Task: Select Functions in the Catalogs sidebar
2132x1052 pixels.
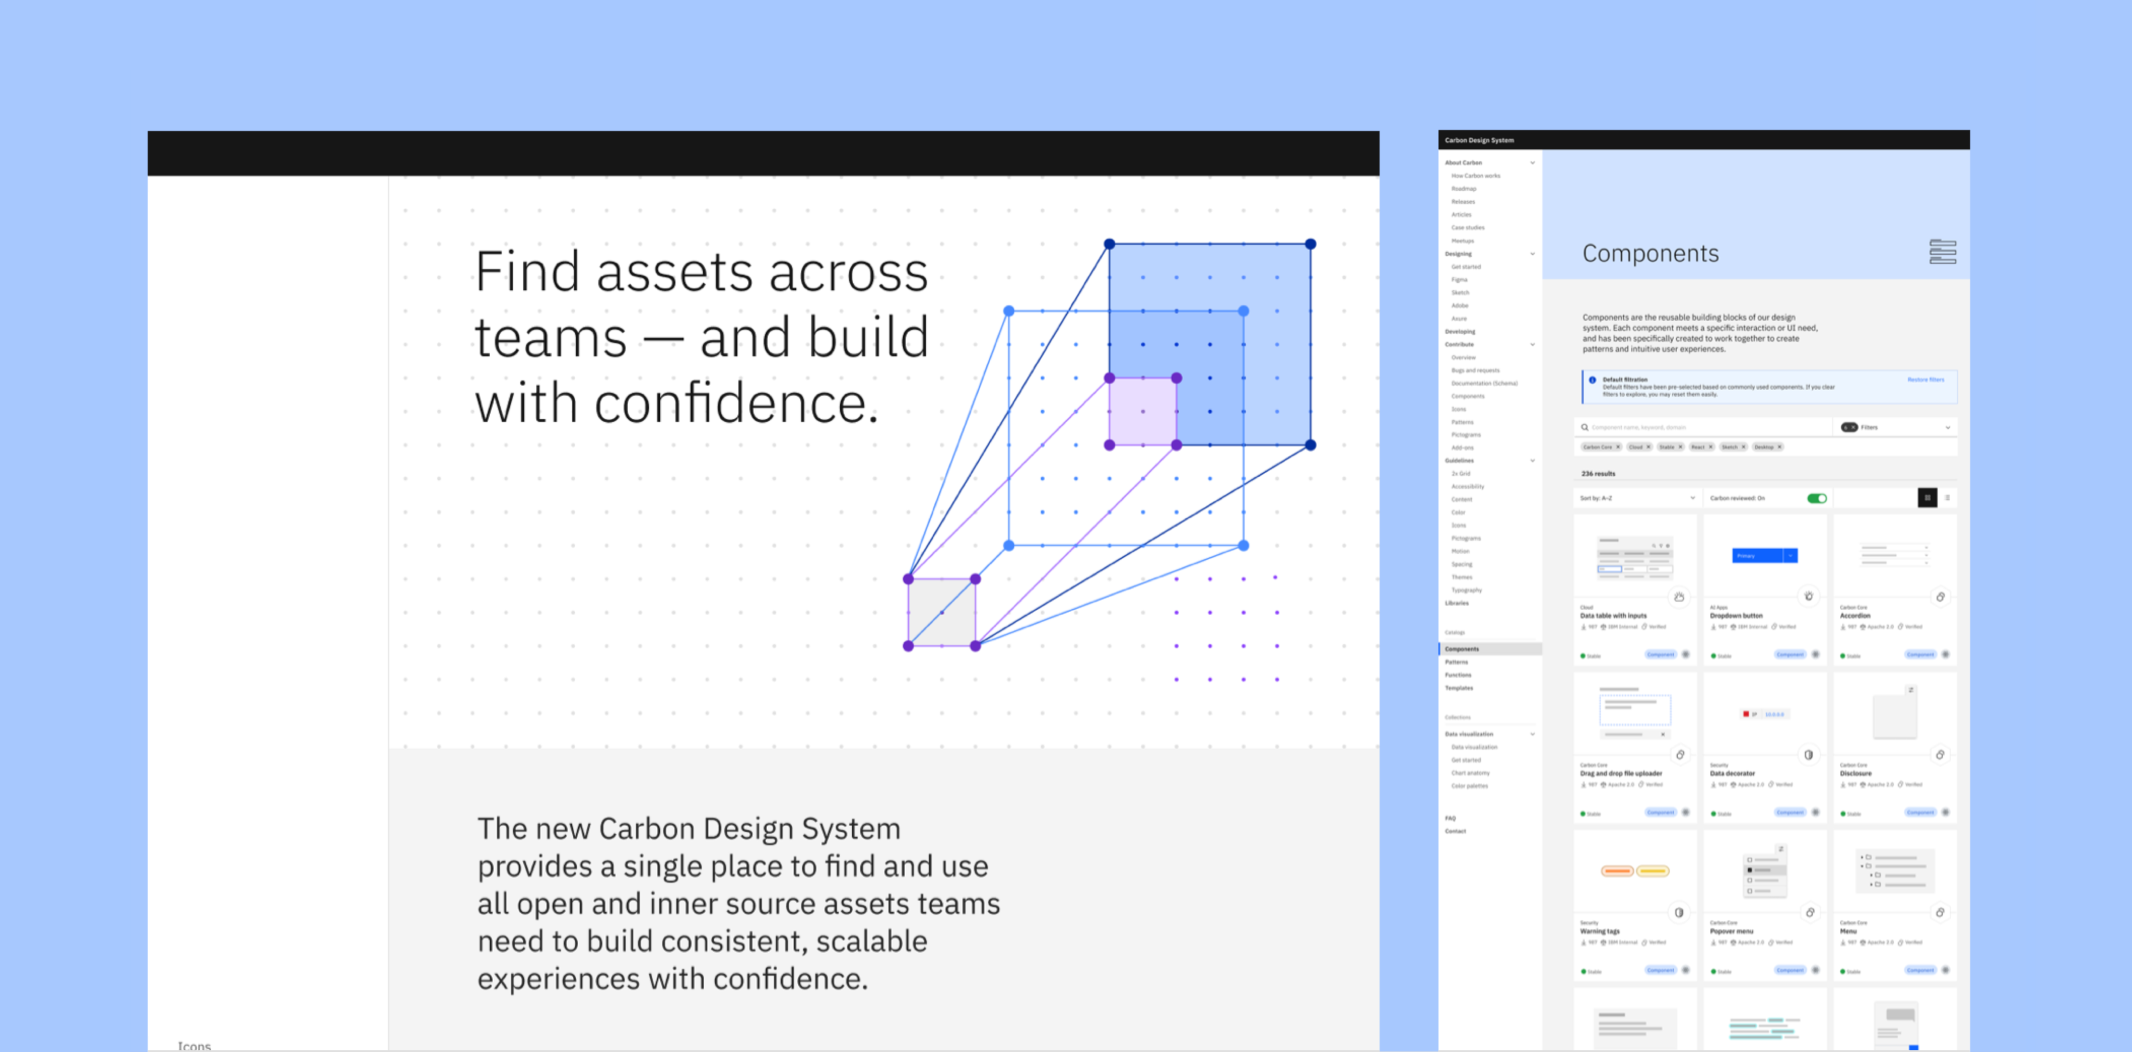Action: coord(1458,675)
